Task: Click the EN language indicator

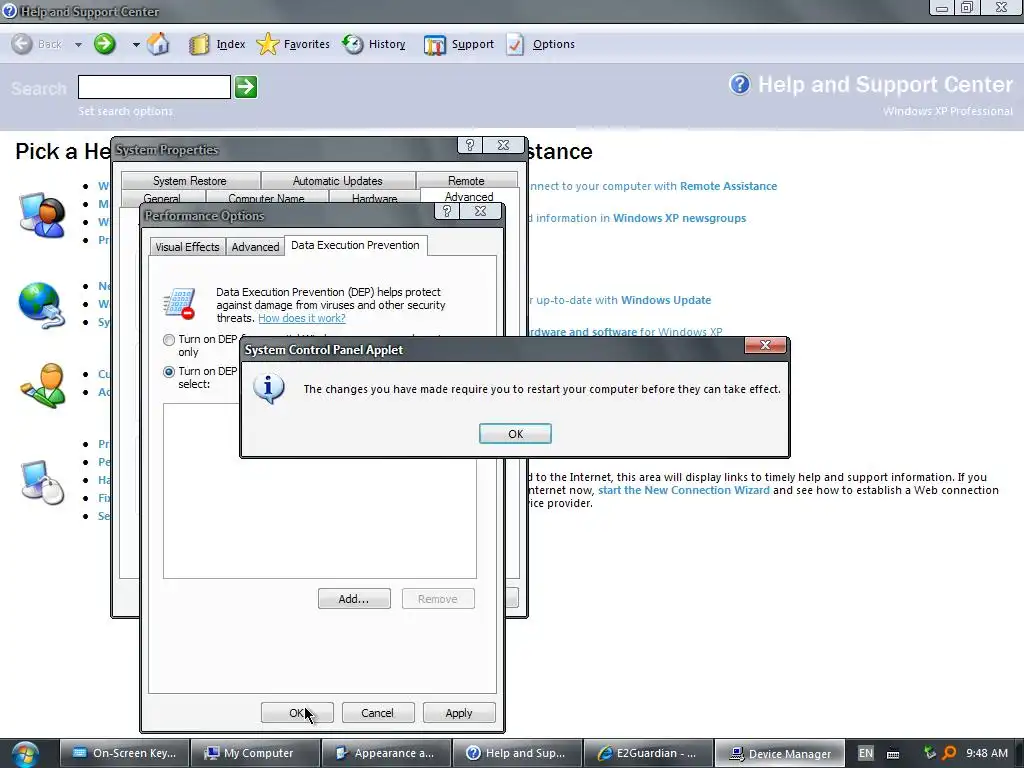Action: pos(865,753)
